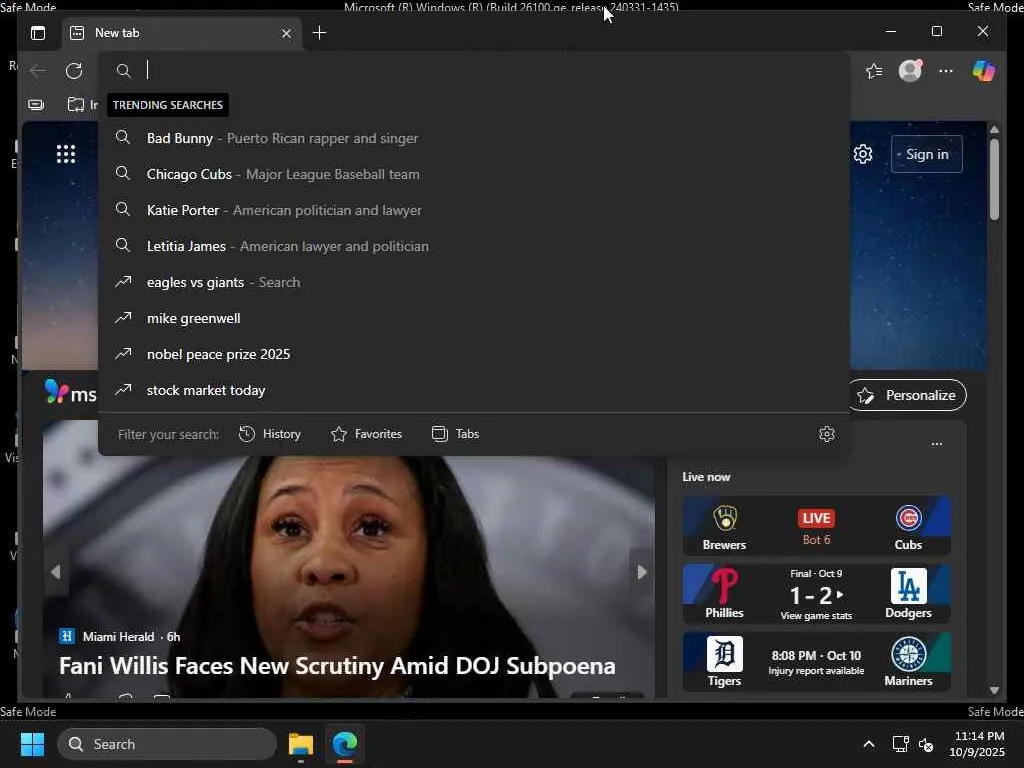Open Miami Herald source label
This screenshot has width=1024, height=768.
[x=118, y=636]
